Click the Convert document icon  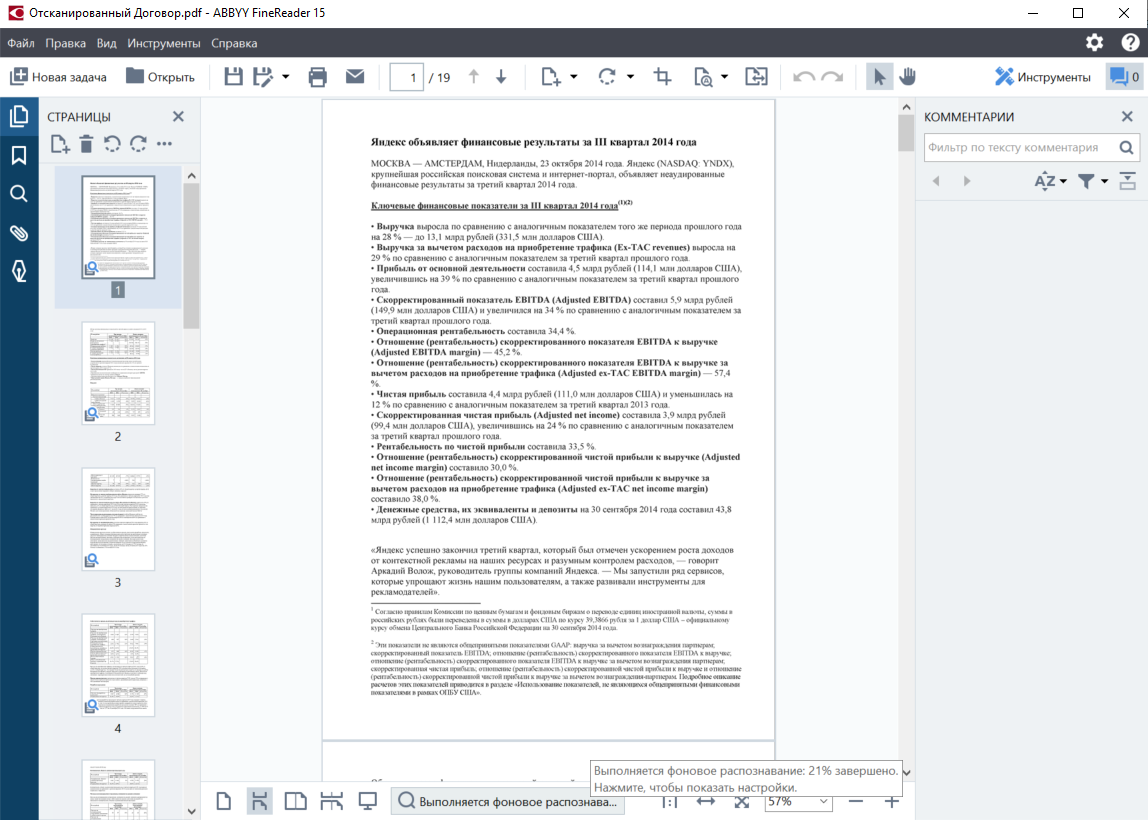tap(756, 76)
